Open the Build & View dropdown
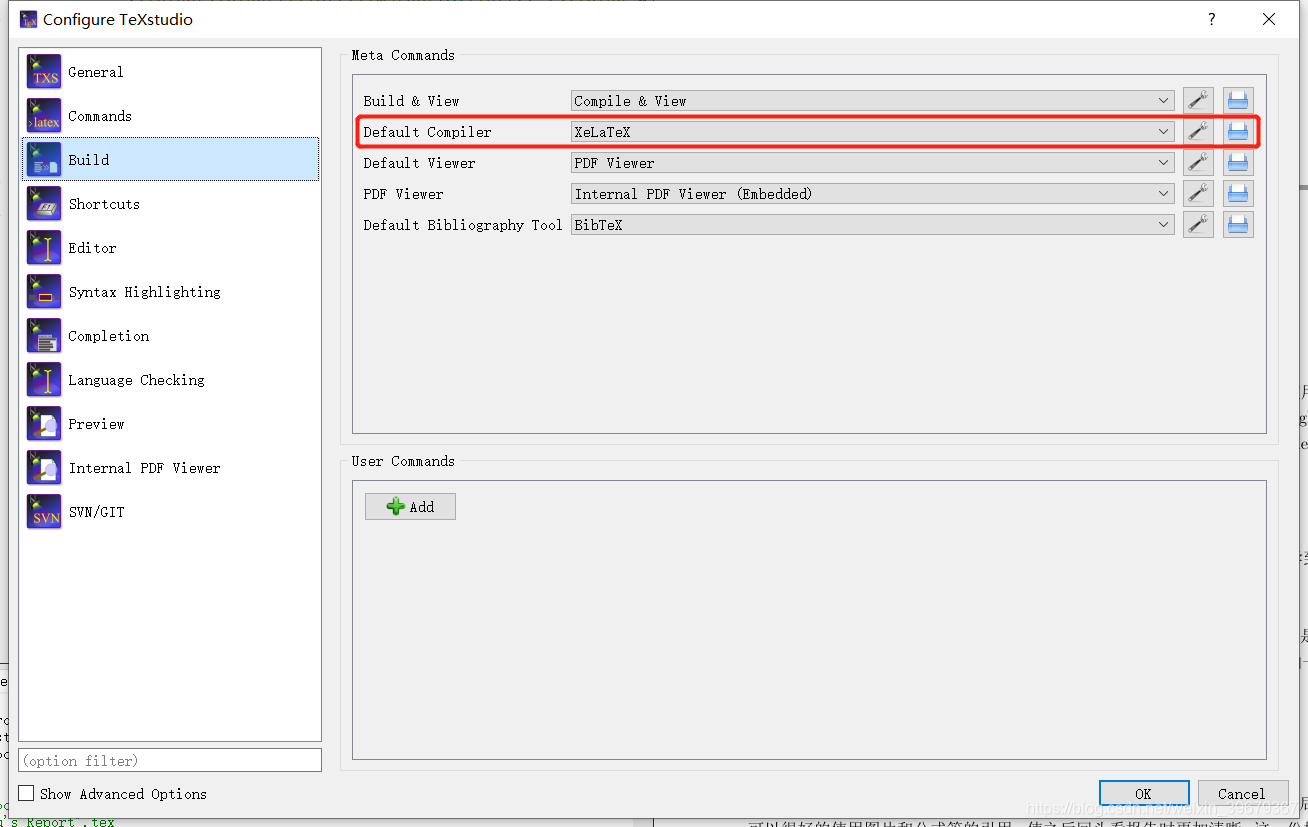 coord(873,101)
